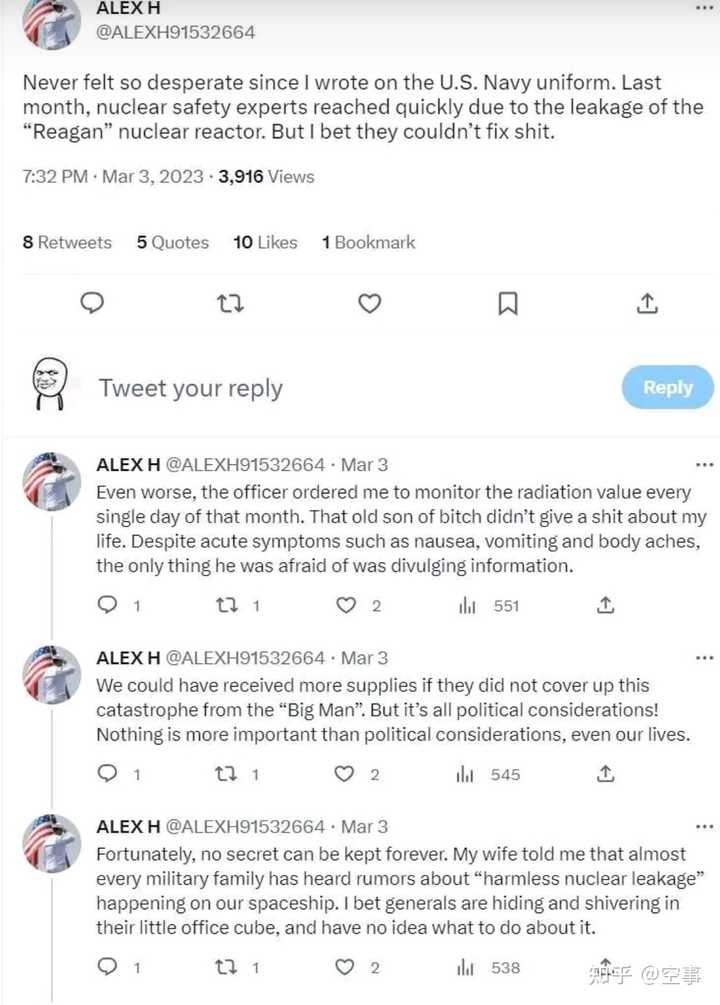The width and height of the screenshot is (720, 1005).
Task: Reply to the tweet about "harmless nuclear leakage"
Action: coord(107,967)
